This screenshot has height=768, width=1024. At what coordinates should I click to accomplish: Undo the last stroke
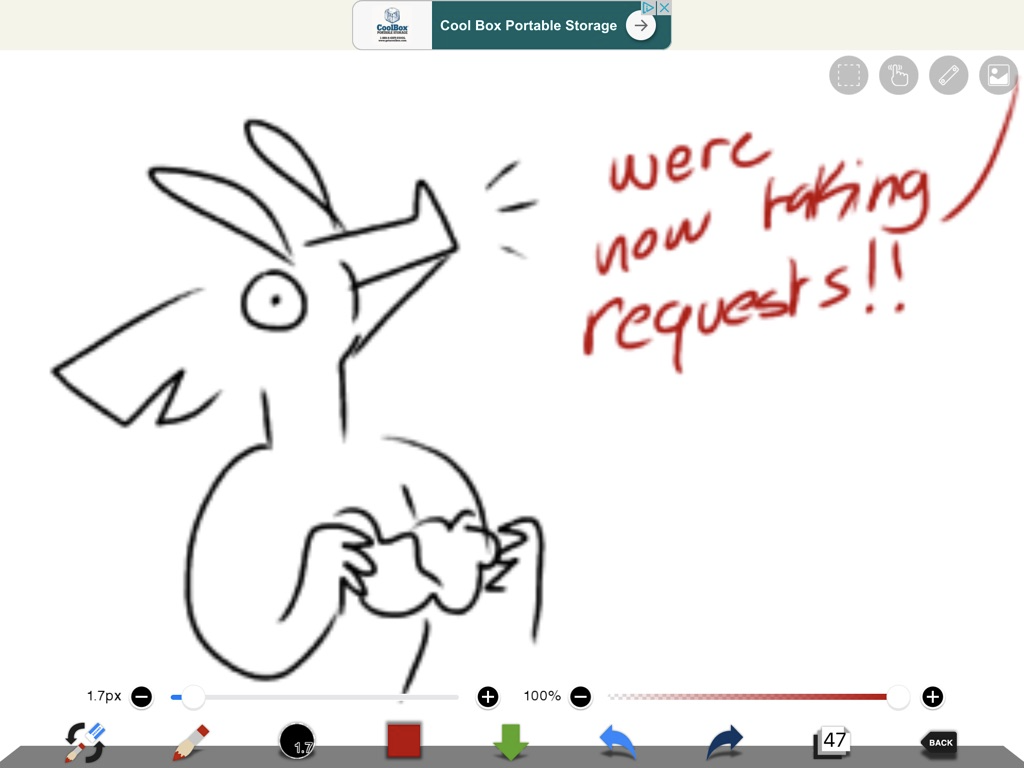point(618,743)
